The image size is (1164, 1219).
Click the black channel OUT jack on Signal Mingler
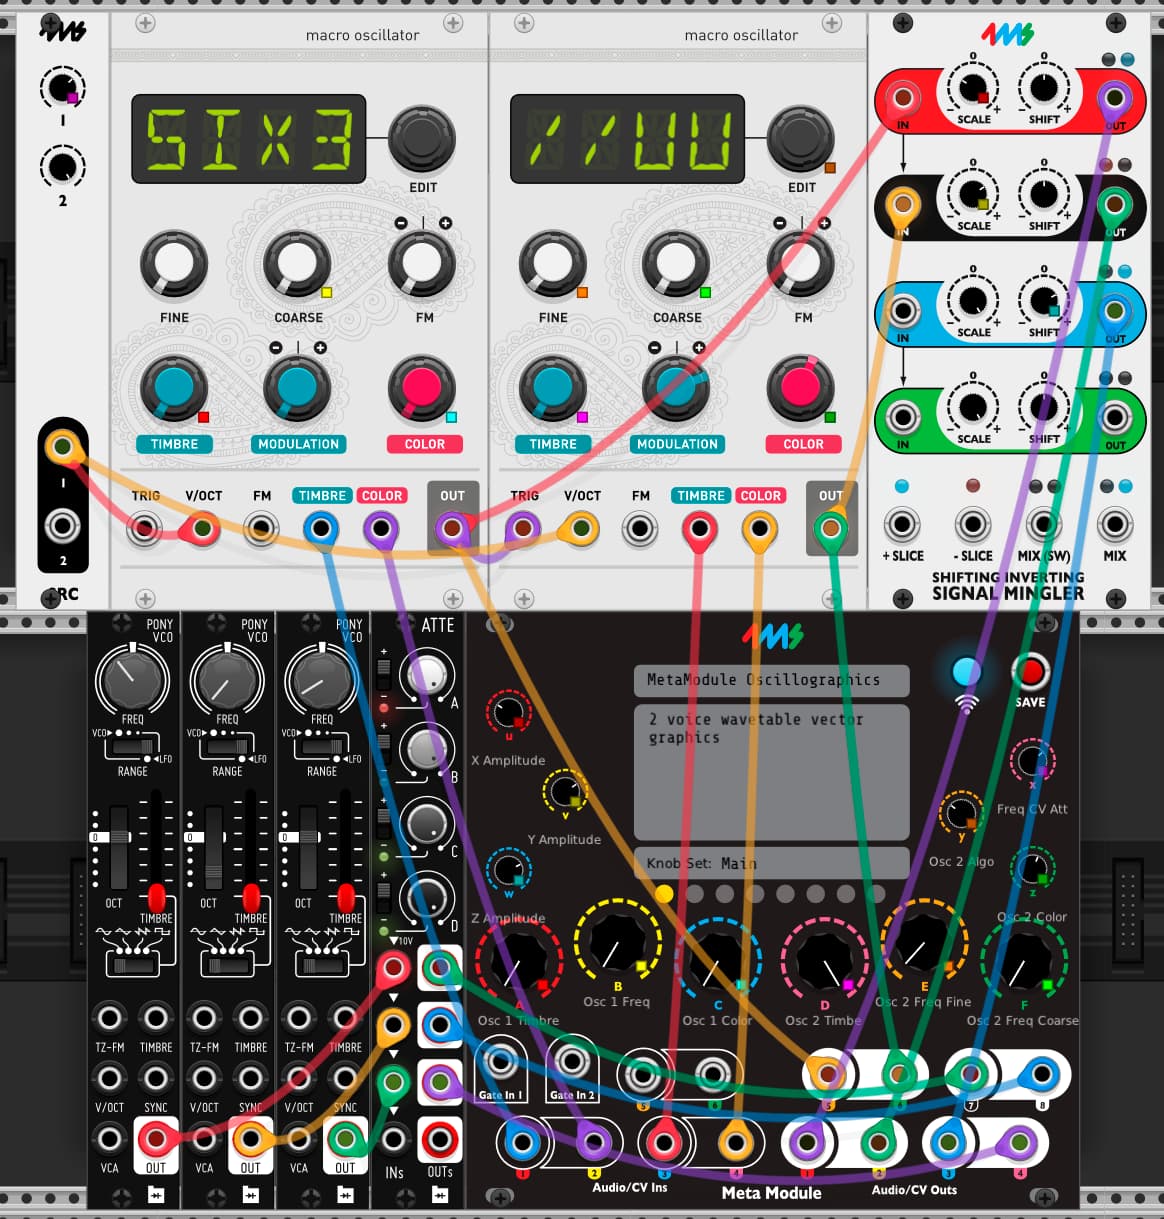pyautogui.click(x=1114, y=205)
